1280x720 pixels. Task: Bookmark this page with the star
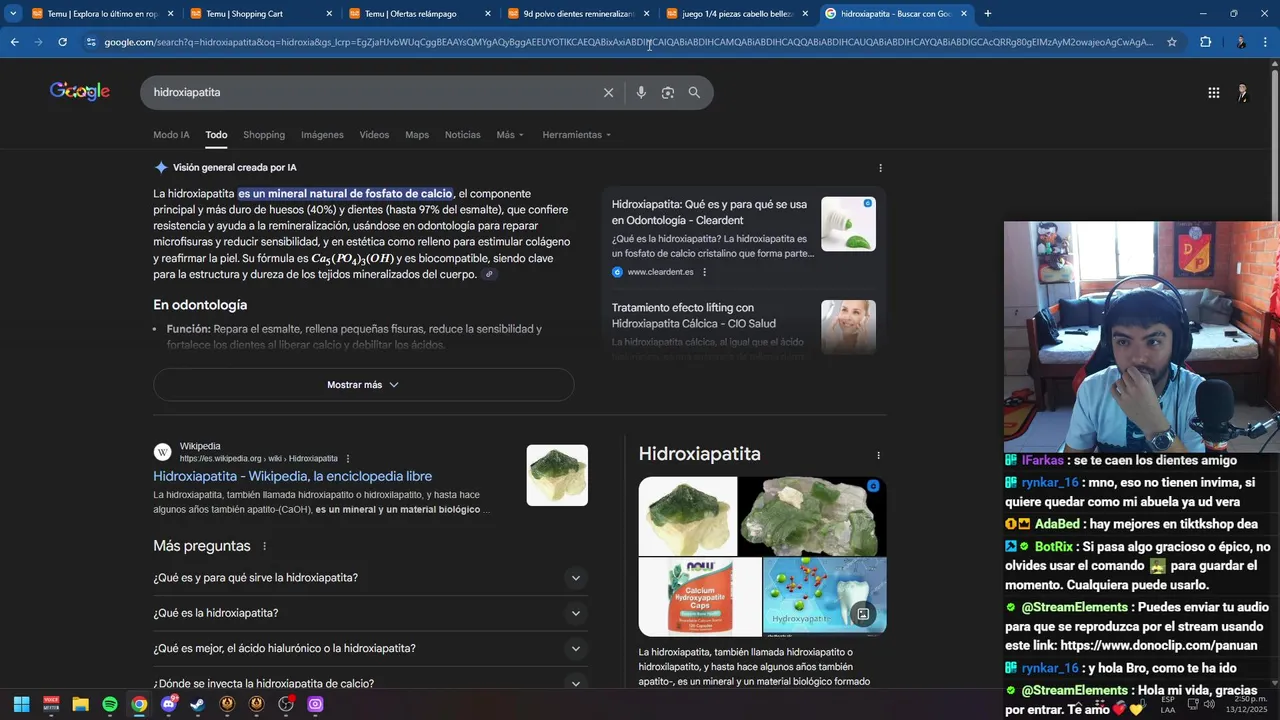1172,42
